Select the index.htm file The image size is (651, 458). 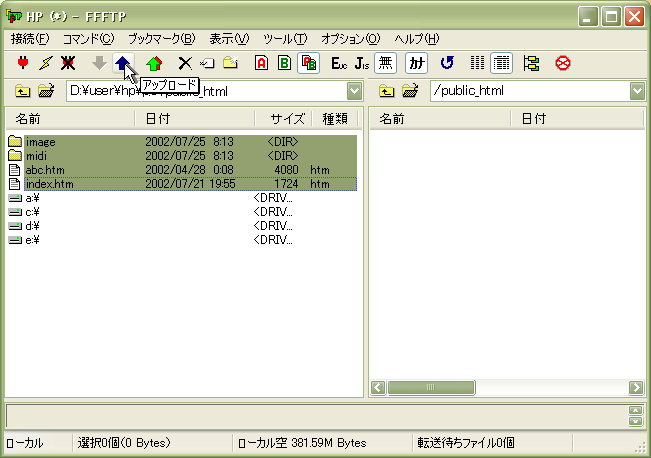point(50,184)
